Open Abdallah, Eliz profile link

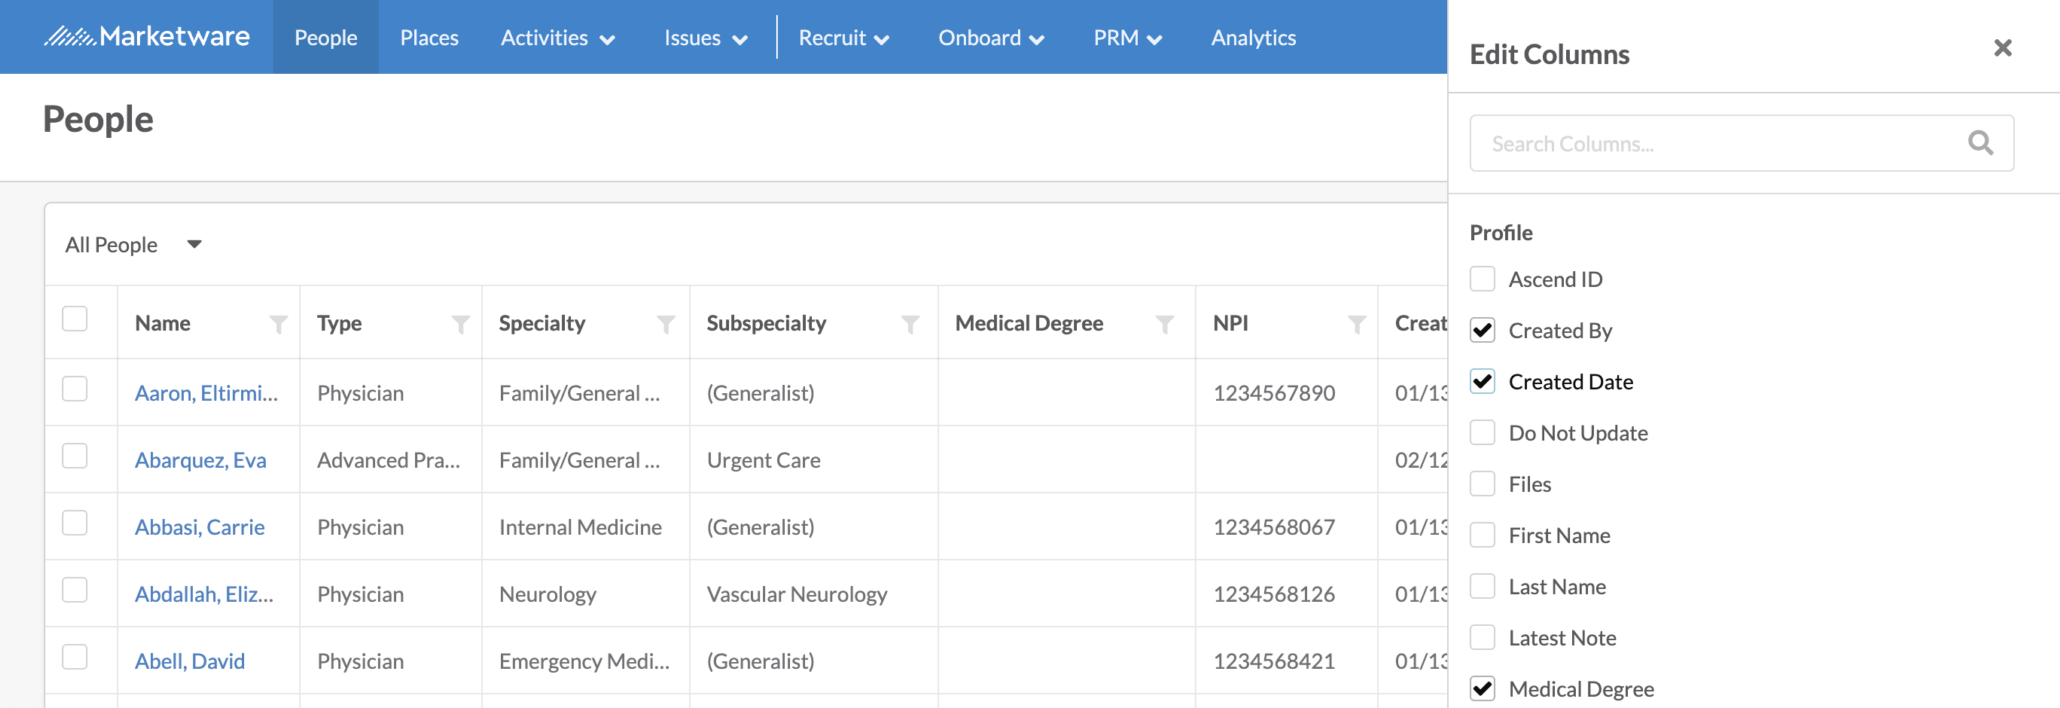tap(204, 594)
